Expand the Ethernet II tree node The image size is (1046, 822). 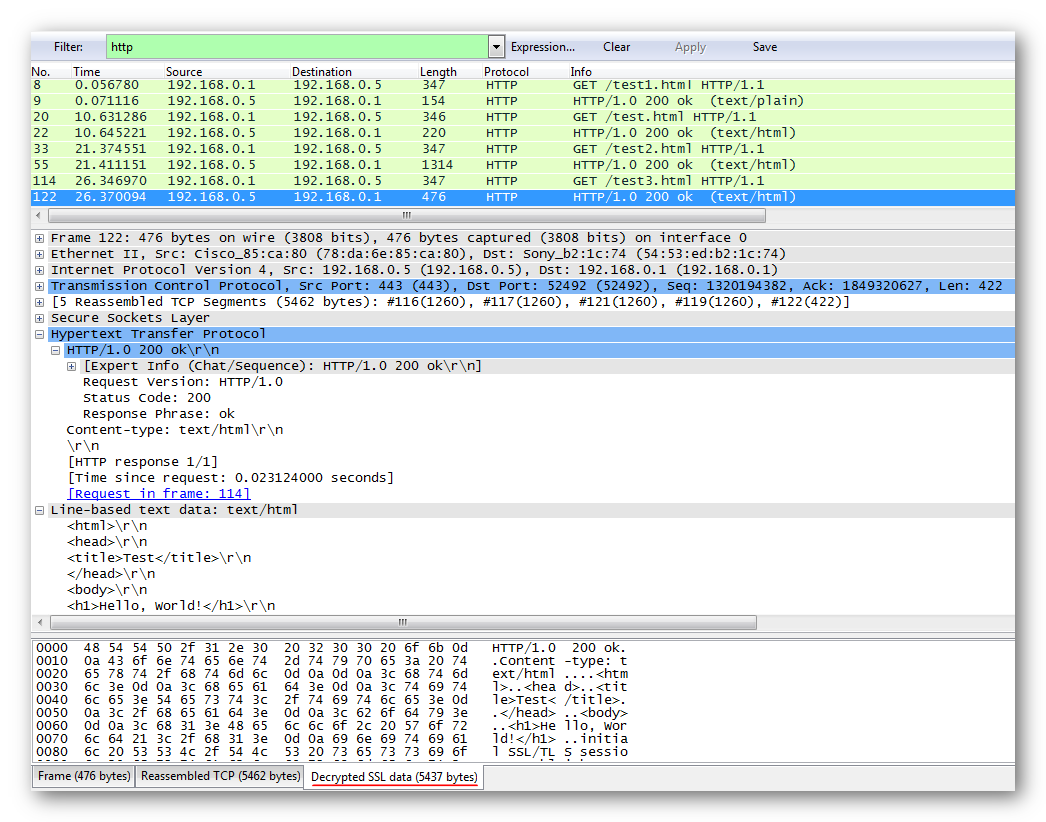click(40, 254)
